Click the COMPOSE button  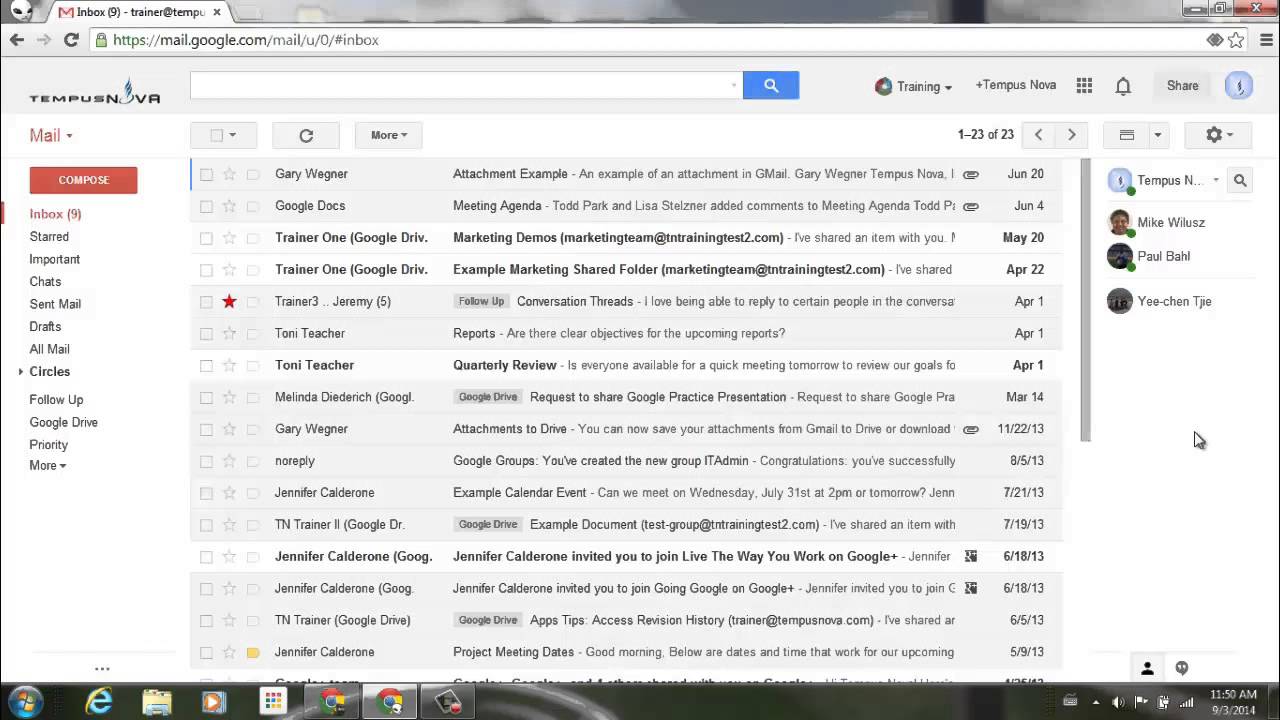tap(83, 180)
